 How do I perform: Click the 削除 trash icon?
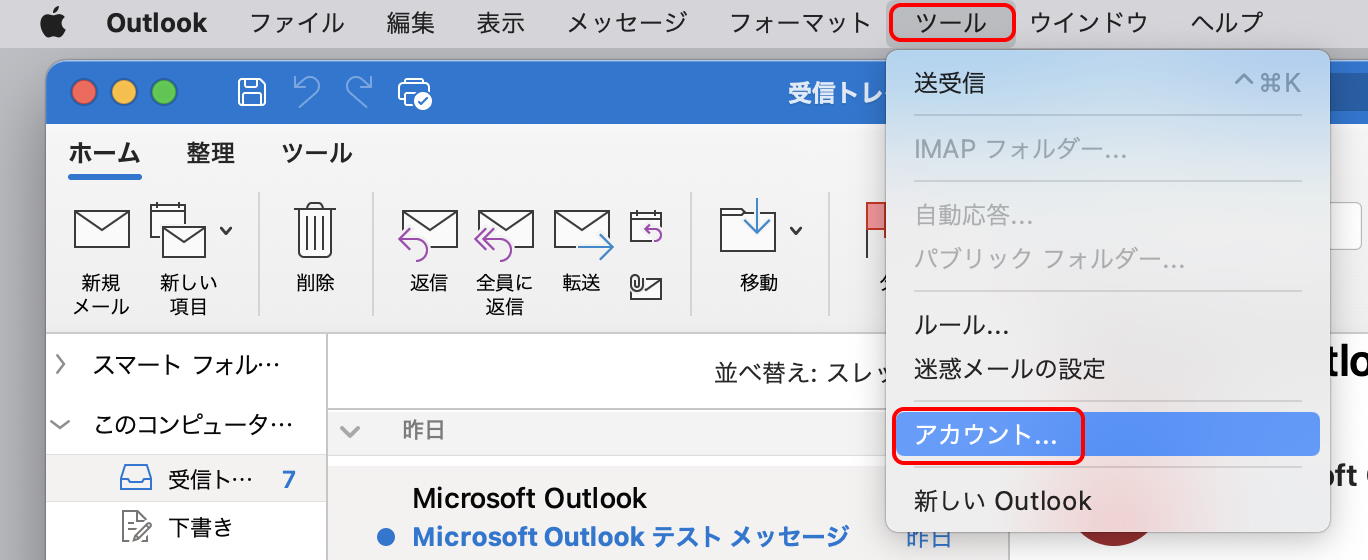pos(315,231)
